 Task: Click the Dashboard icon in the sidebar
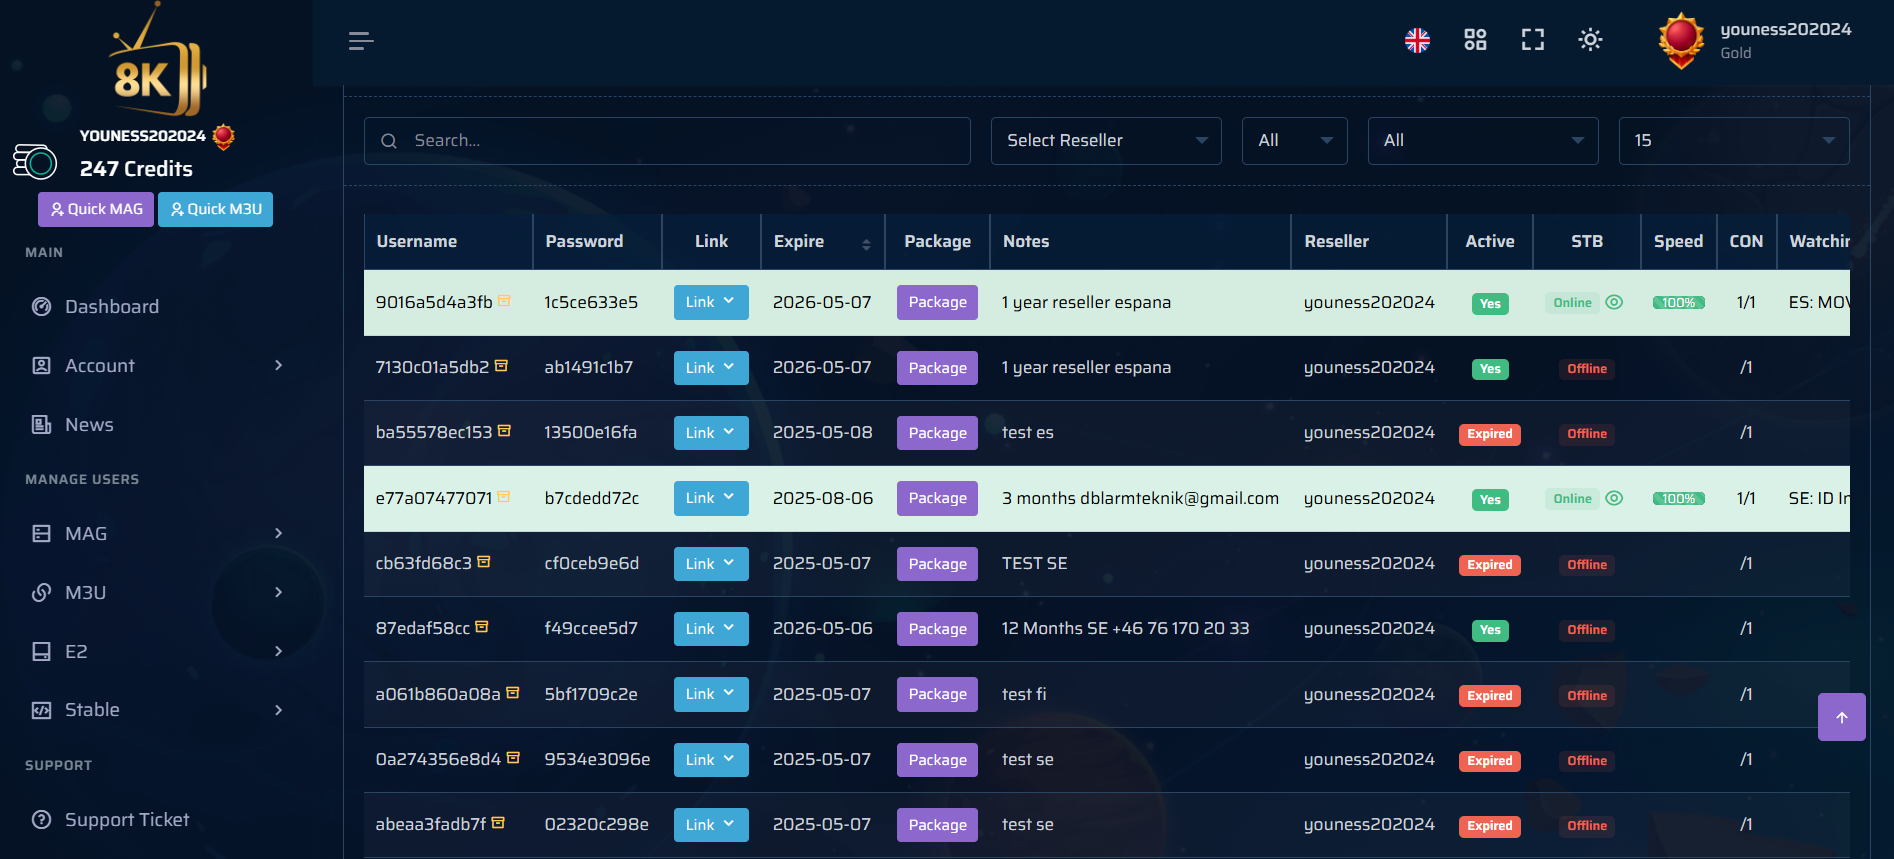pyautogui.click(x=41, y=307)
